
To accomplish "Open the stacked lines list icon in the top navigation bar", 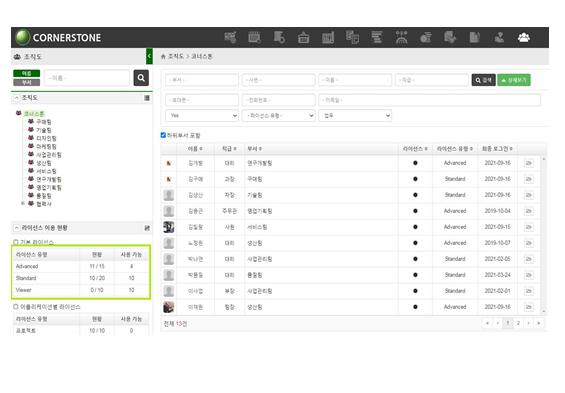I will coord(377,37).
